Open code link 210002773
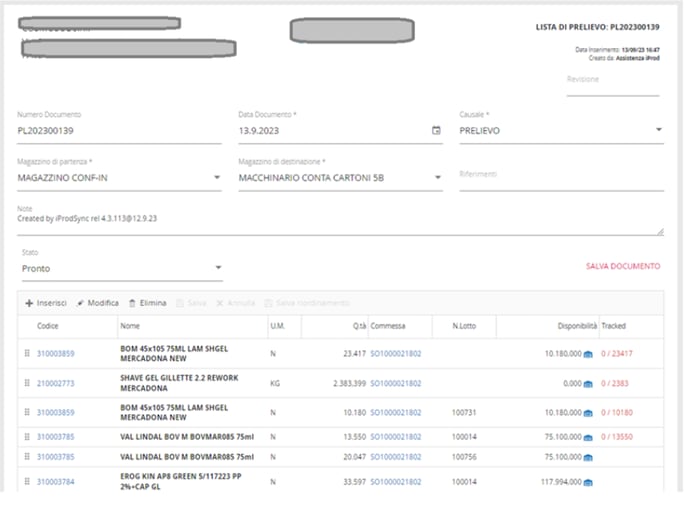 point(56,383)
